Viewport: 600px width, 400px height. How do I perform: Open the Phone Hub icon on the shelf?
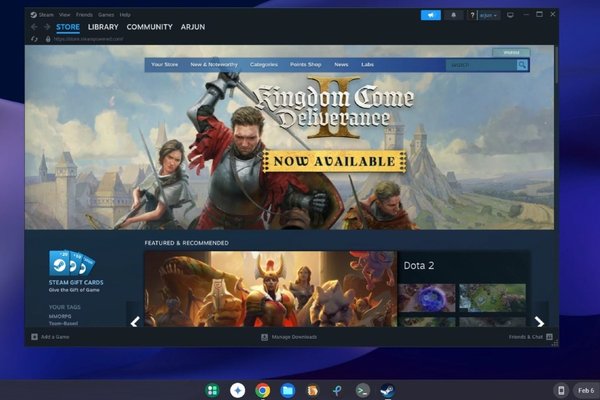click(561, 390)
